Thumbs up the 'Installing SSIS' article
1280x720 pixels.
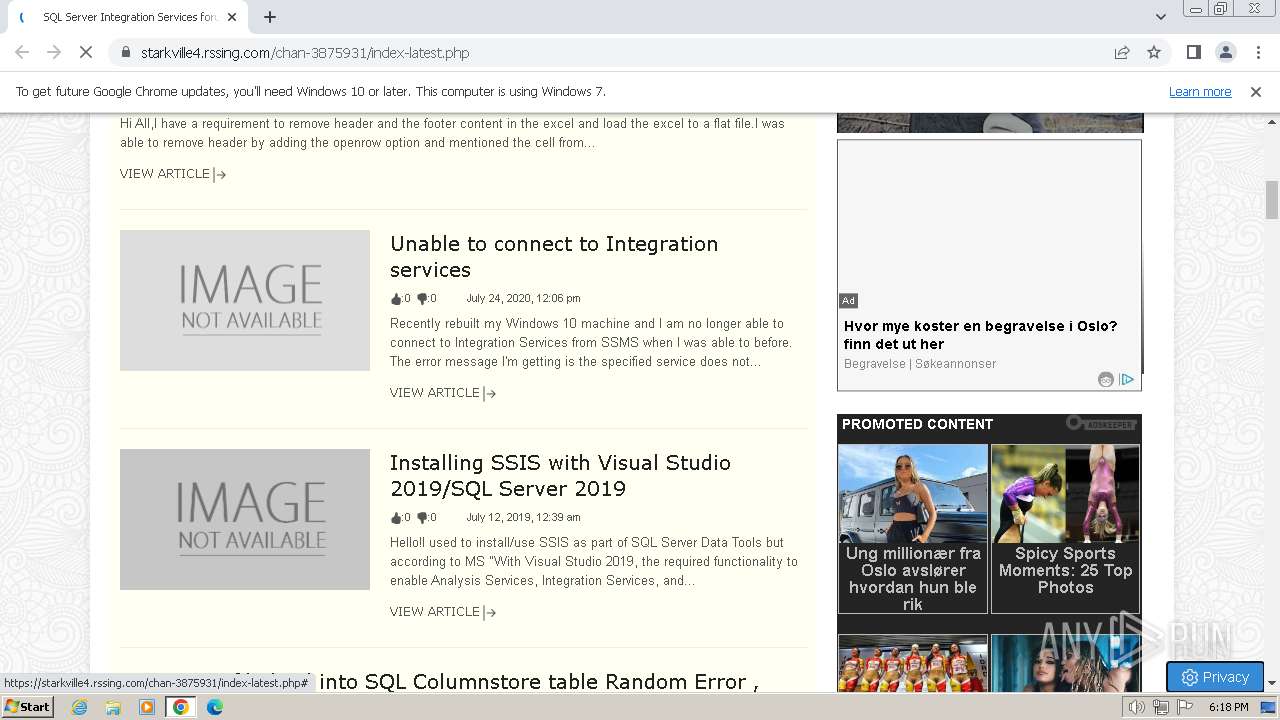[396, 517]
